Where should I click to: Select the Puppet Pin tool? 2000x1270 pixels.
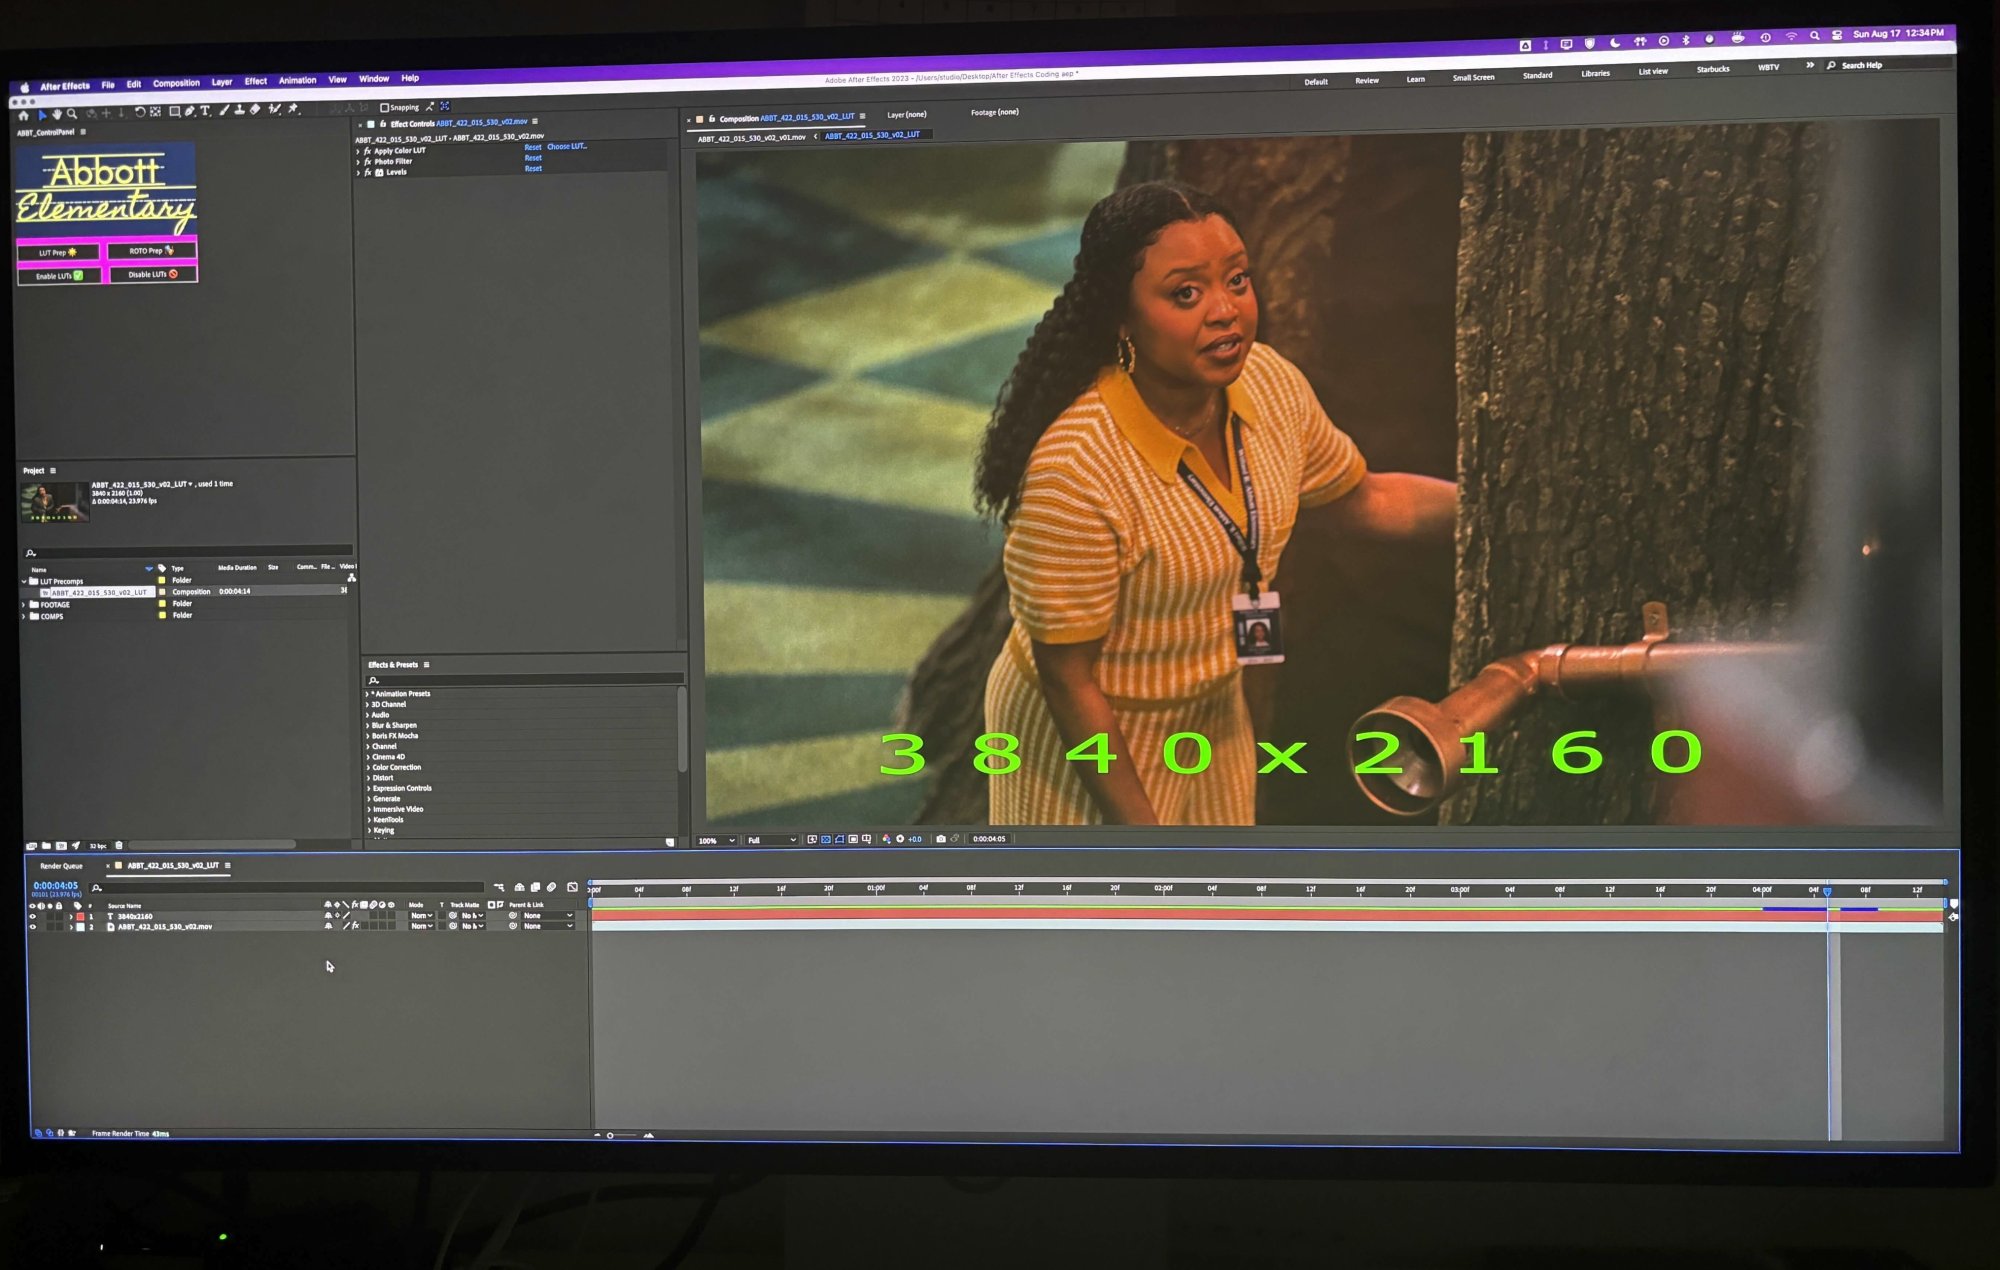click(293, 109)
